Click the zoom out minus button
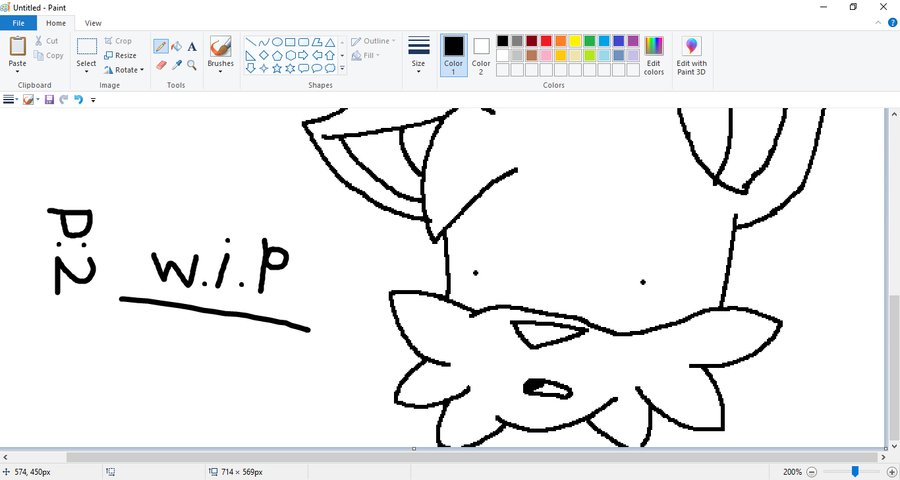The width and height of the screenshot is (900, 480). 812,472
